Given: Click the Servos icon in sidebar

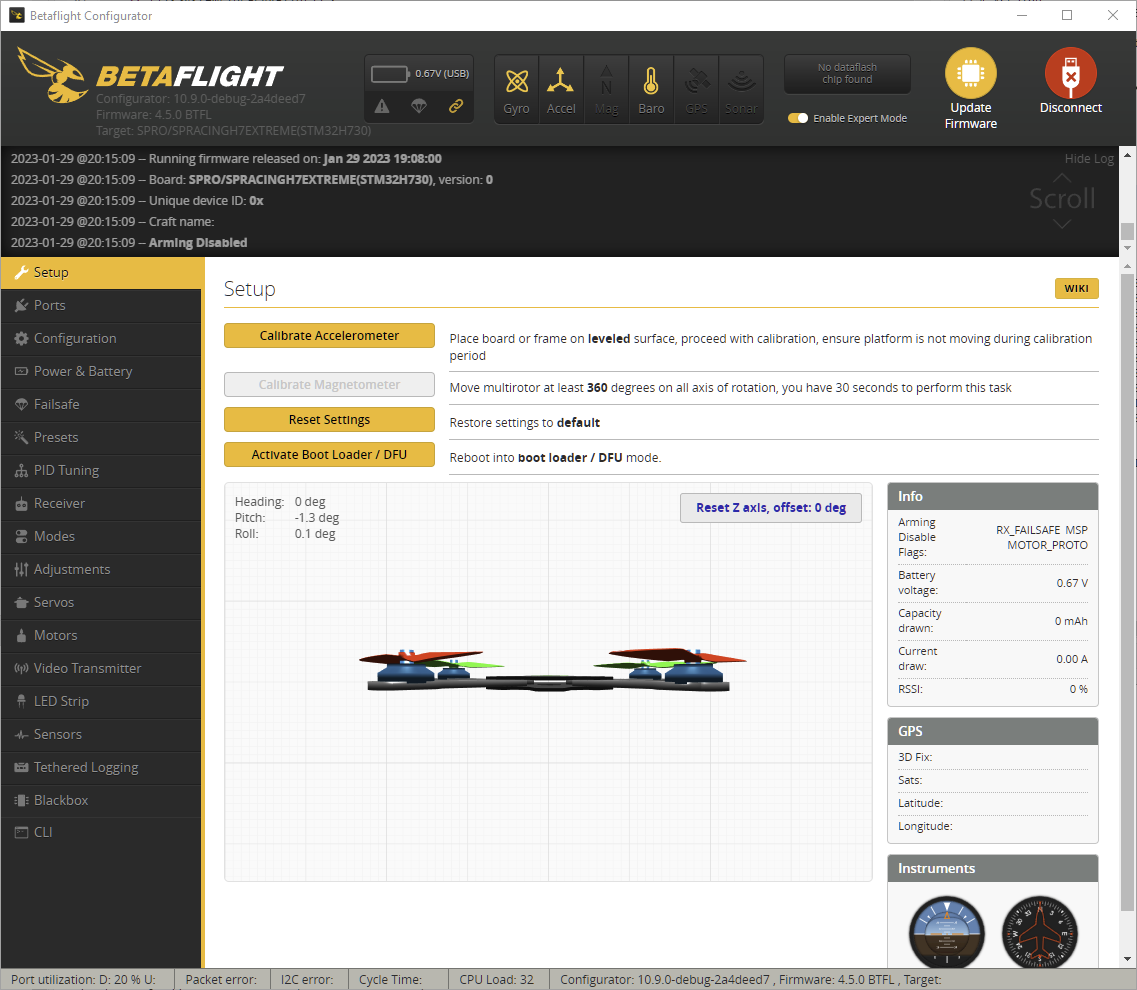Looking at the screenshot, I should coord(21,603).
